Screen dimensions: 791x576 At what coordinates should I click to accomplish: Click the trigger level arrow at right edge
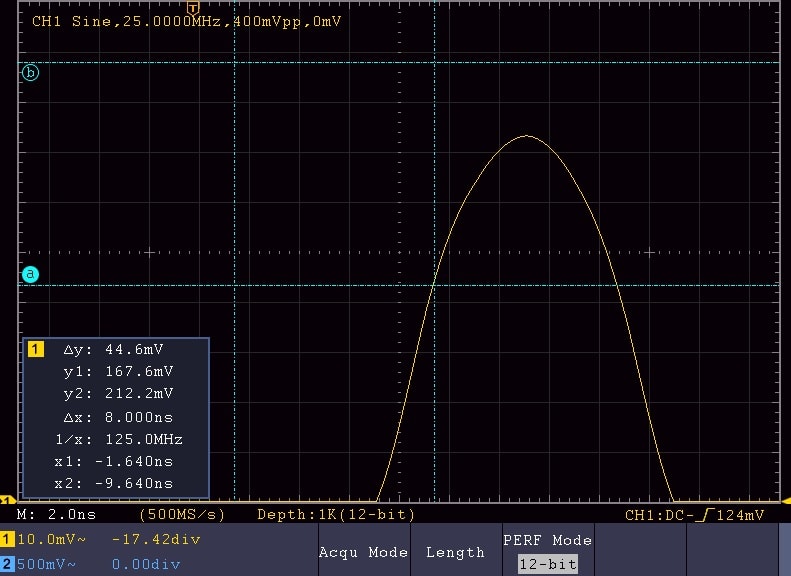coord(786,501)
